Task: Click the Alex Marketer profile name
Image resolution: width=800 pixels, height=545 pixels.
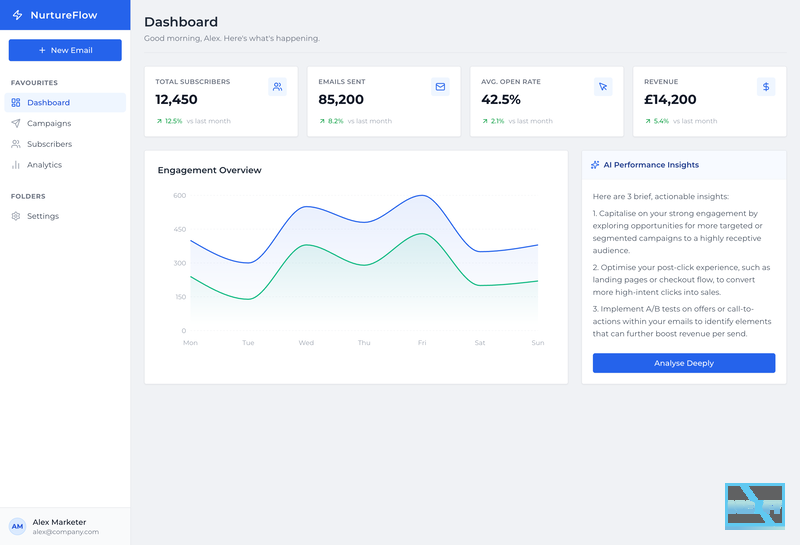Action: 59,522
